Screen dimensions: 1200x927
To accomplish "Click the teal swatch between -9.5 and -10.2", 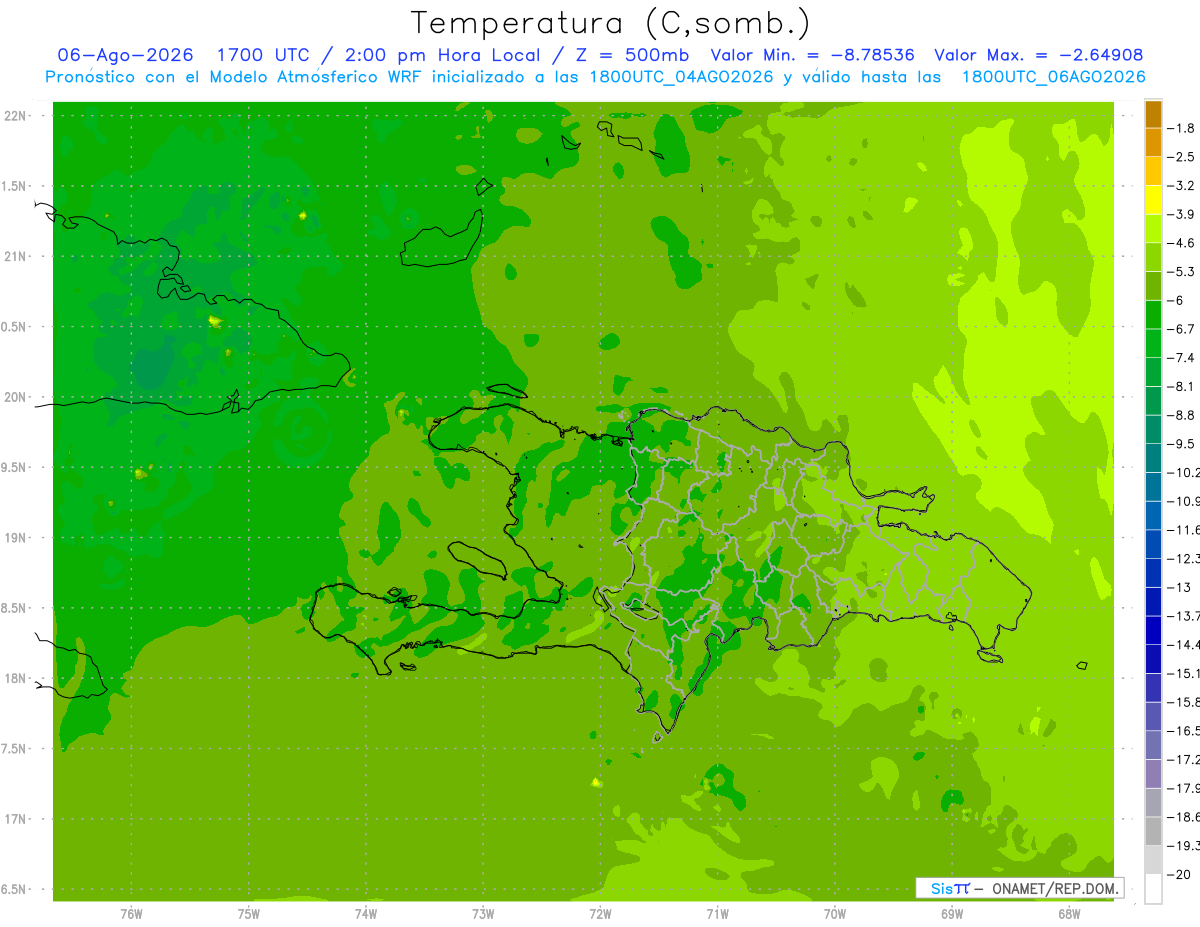I will coord(1153,459).
